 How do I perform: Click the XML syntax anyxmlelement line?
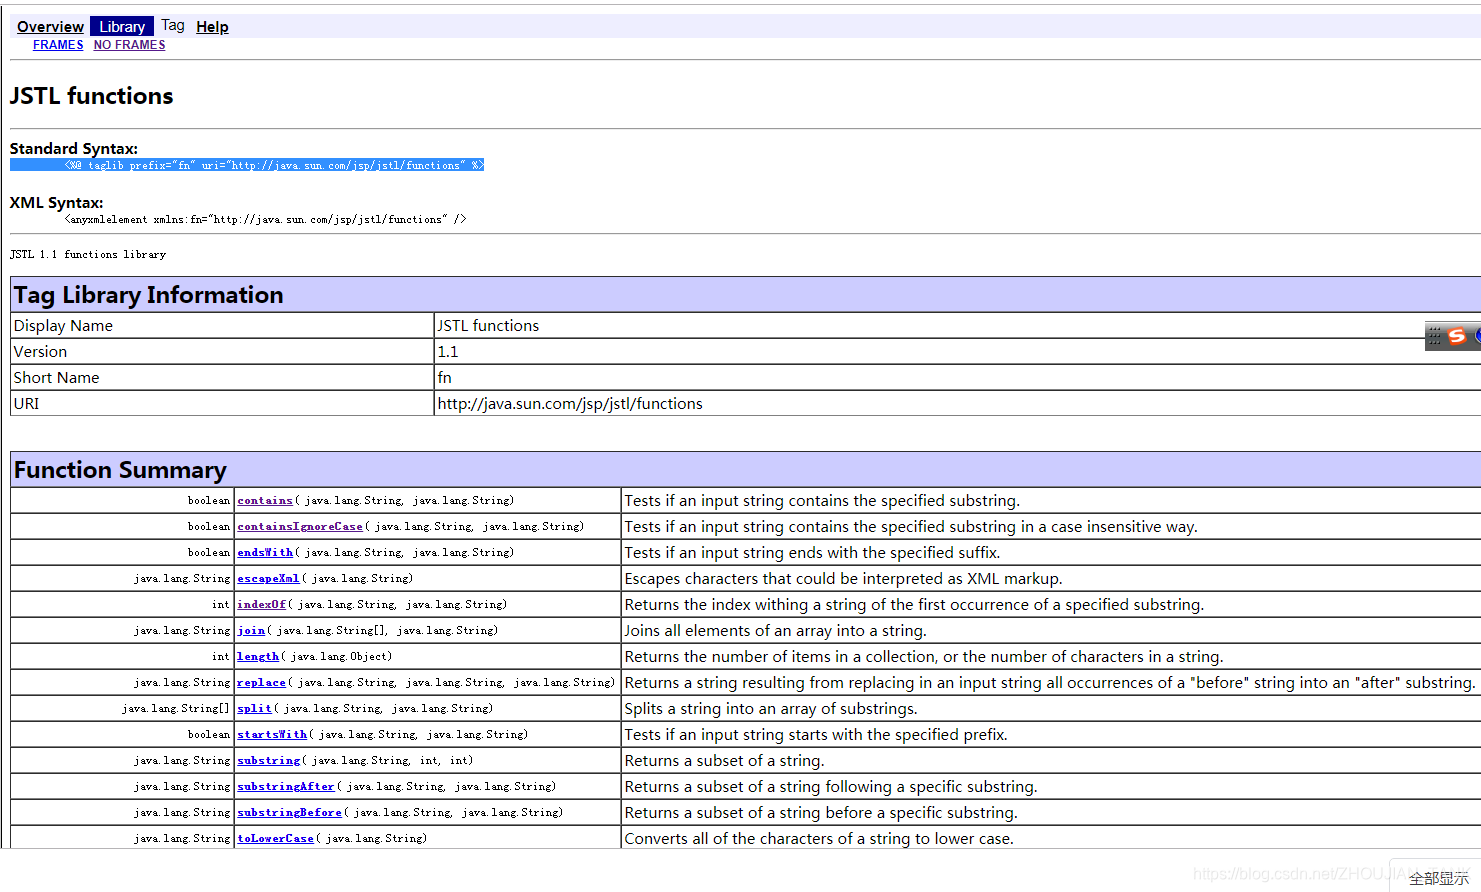(x=265, y=219)
